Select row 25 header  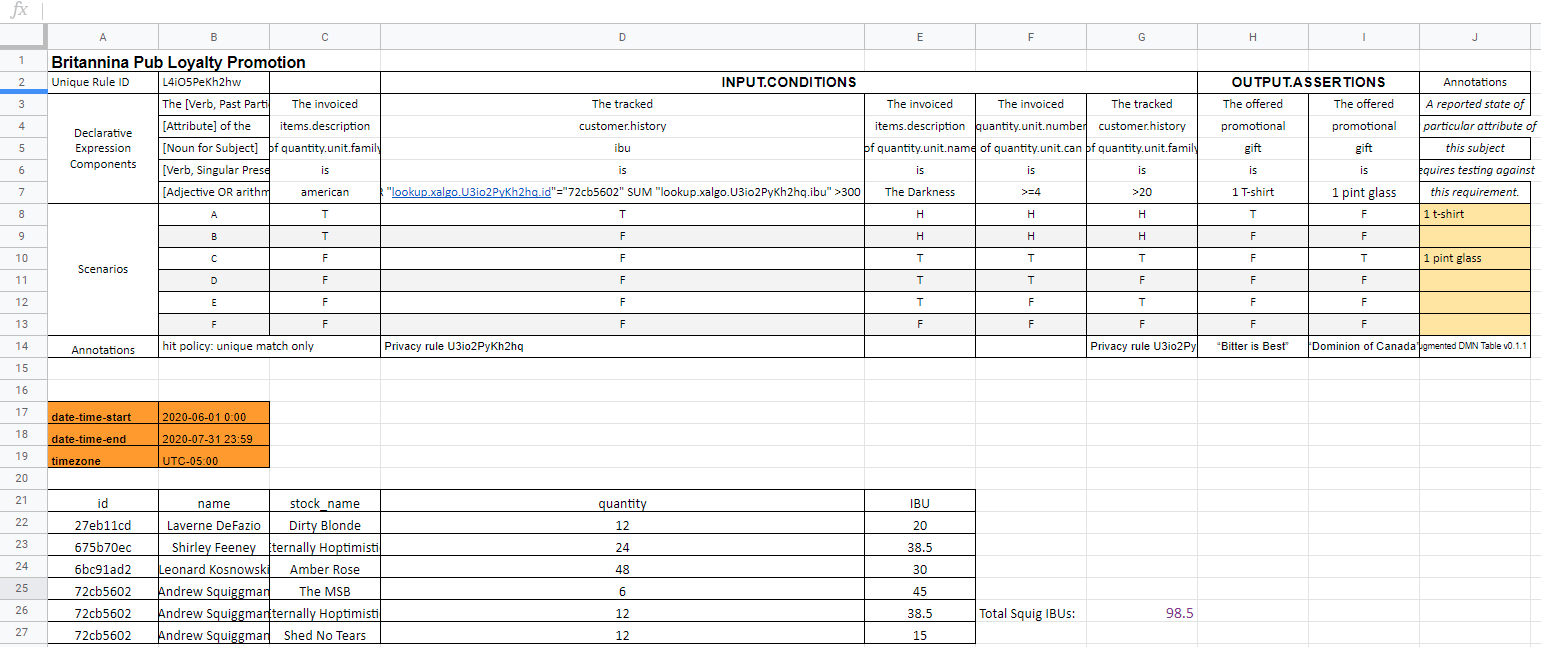tap(22, 591)
